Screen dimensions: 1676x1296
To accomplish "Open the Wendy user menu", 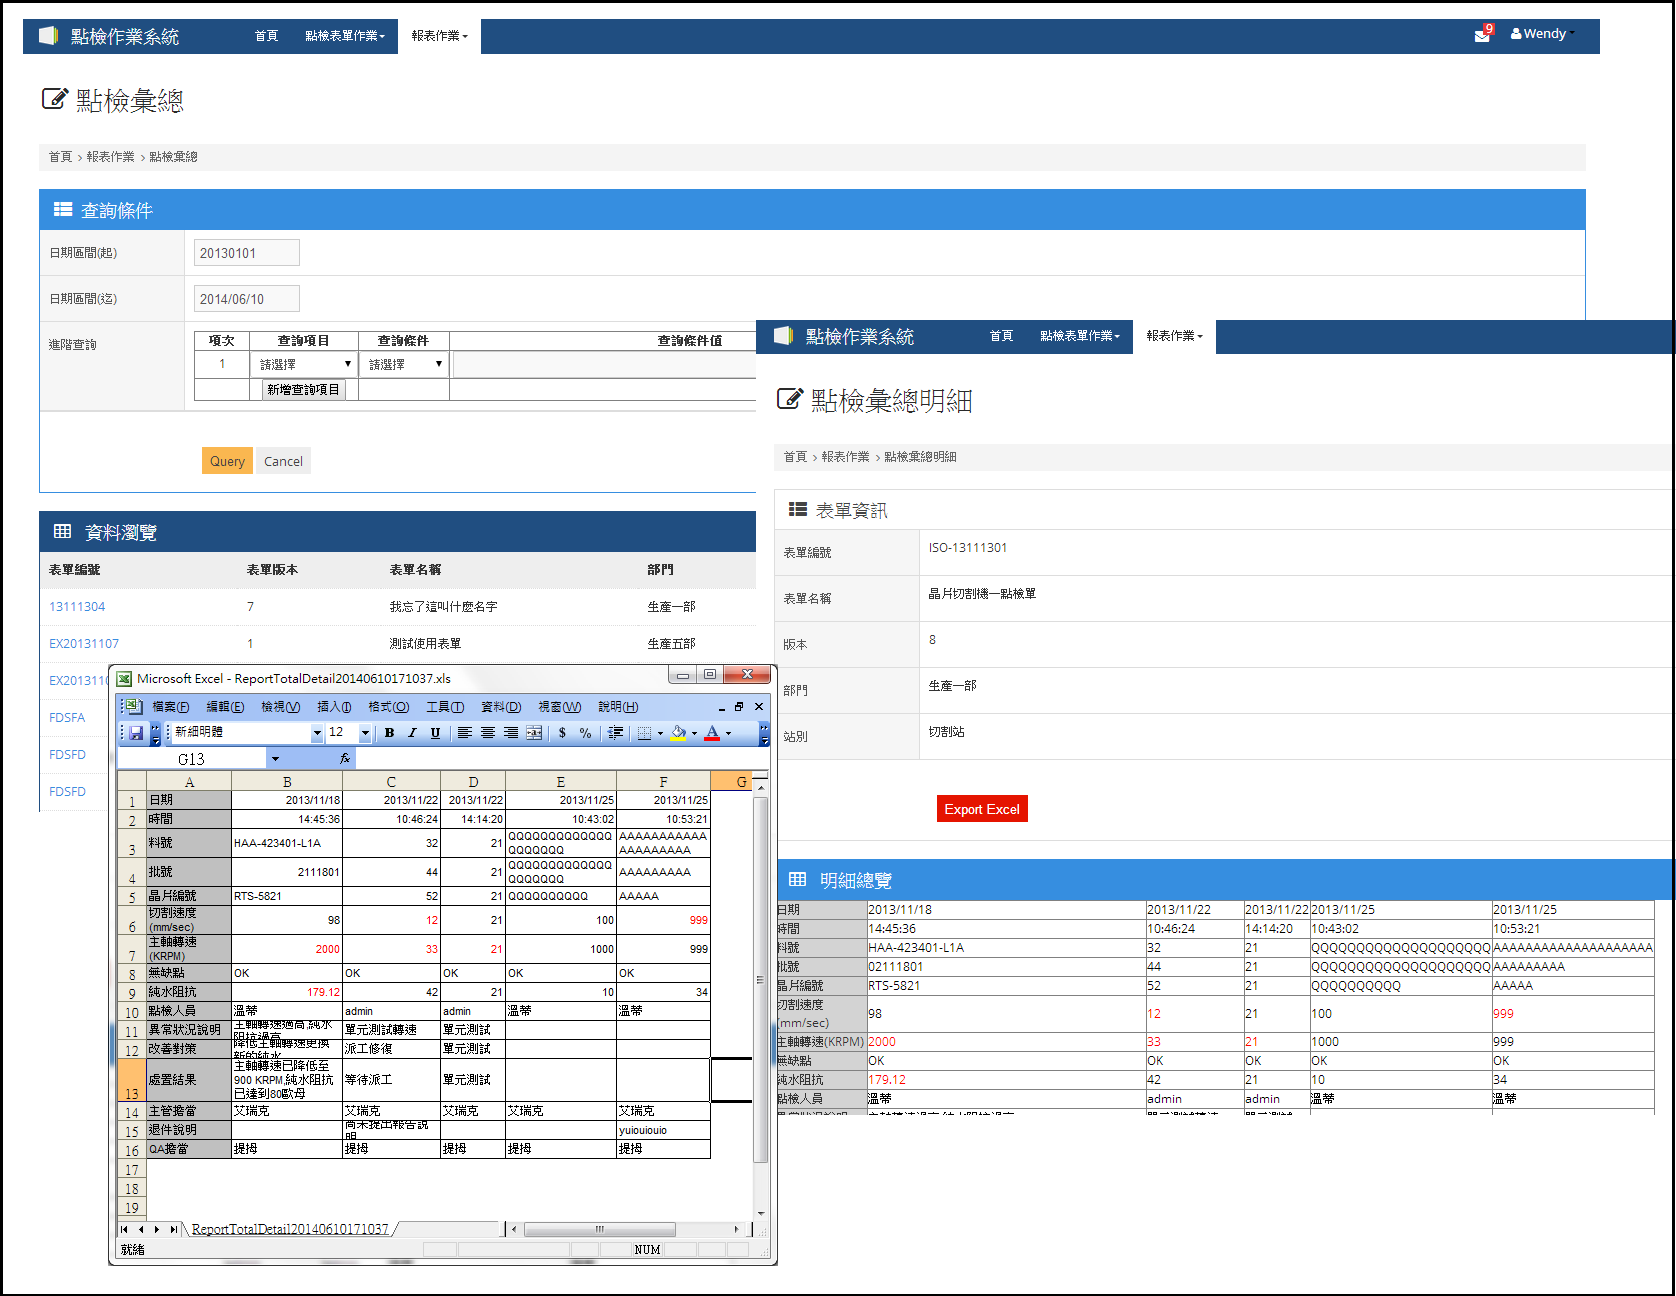I will pos(1542,34).
